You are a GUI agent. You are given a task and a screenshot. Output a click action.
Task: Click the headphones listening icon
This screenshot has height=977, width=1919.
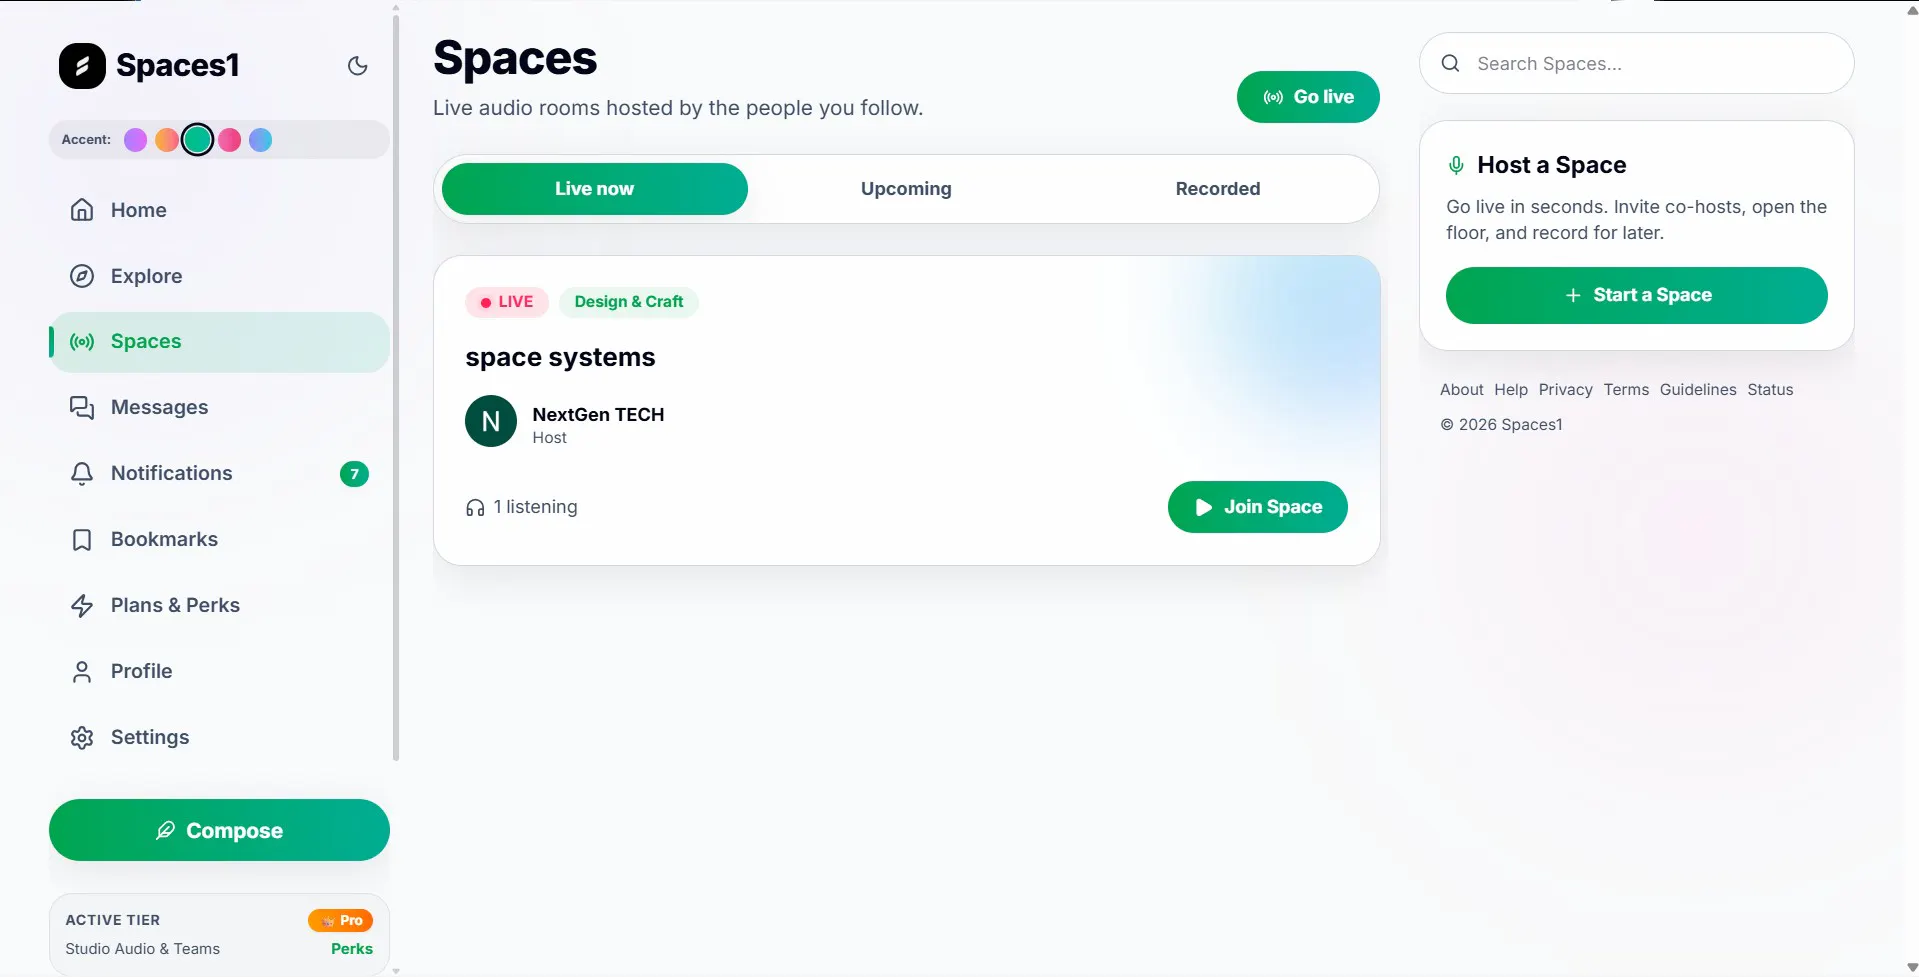click(475, 508)
